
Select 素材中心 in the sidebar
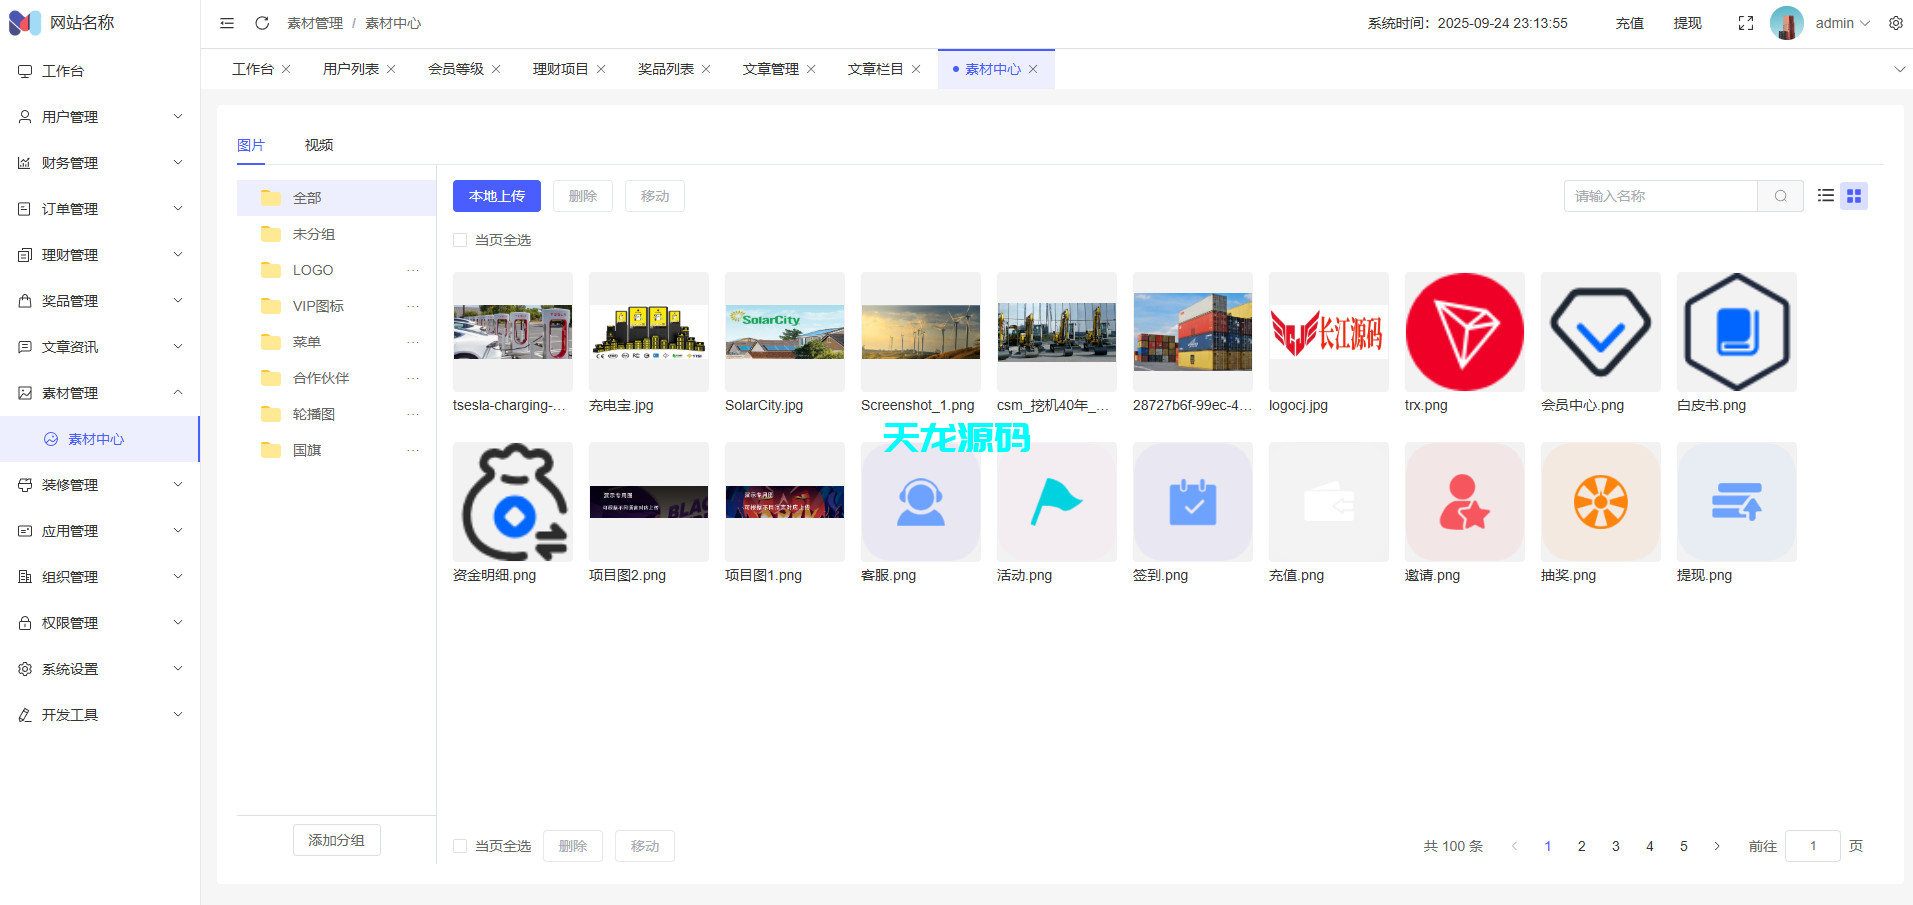(x=95, y=438)
